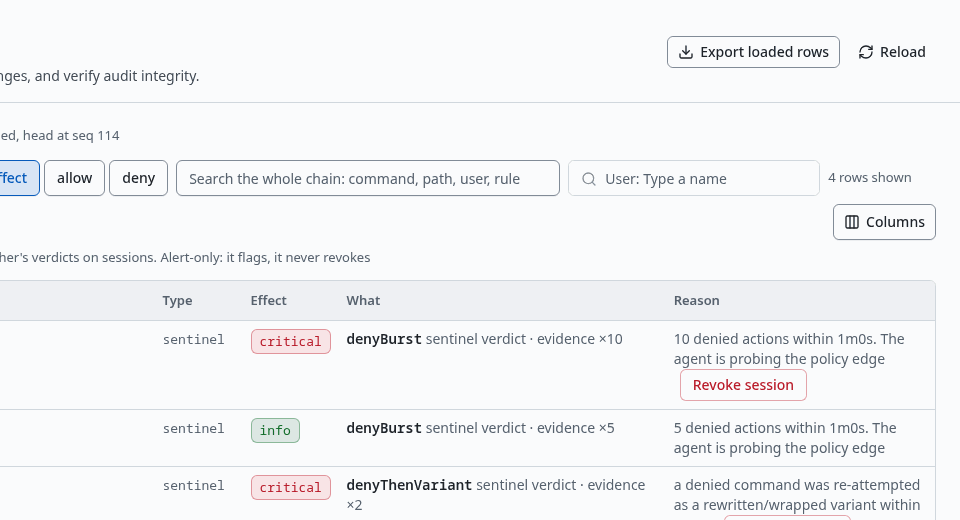
Task: Click the circular Reload arrows icon
Action: pyautogui.click(x=866, y=52)
